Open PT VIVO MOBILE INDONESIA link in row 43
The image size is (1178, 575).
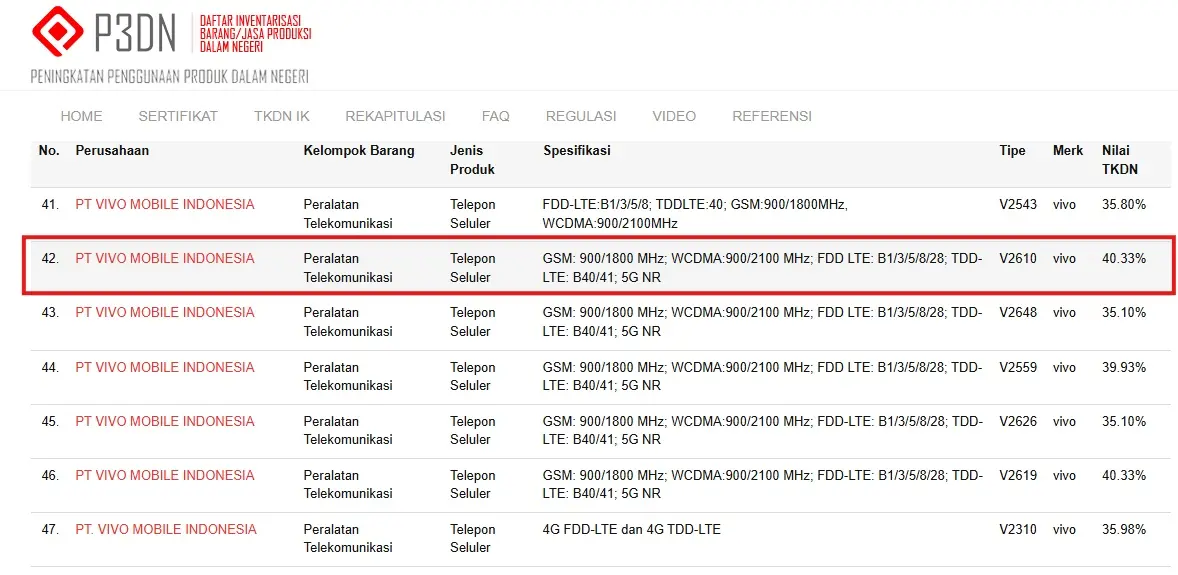tap(165, 313)
